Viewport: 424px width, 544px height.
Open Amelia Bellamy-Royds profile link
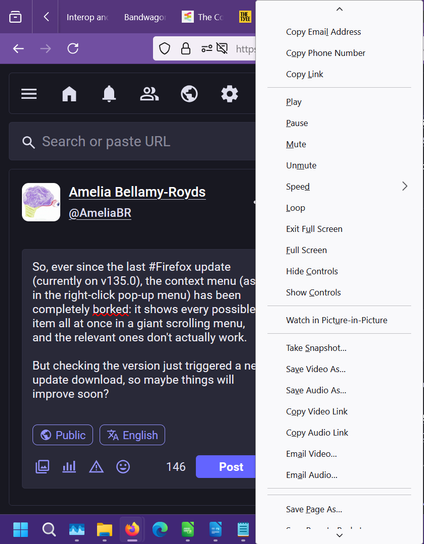(x=137, y=192)
